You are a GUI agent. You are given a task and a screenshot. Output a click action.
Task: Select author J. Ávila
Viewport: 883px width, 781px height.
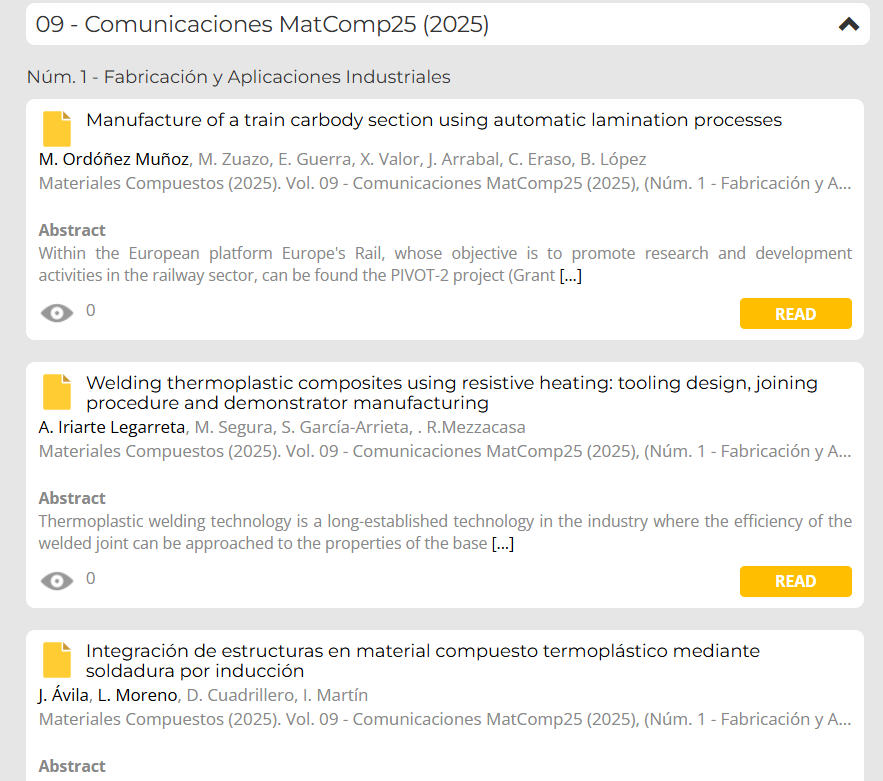point(63,695)
